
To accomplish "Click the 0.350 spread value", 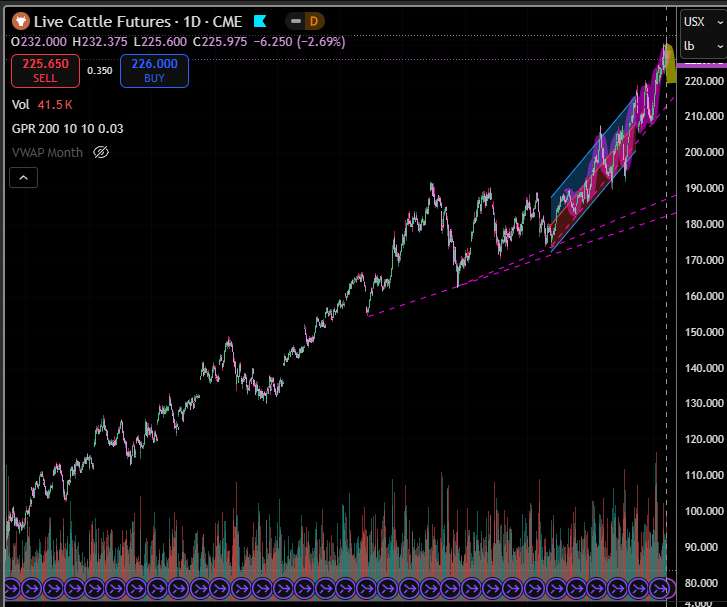I will click(100, 70).
